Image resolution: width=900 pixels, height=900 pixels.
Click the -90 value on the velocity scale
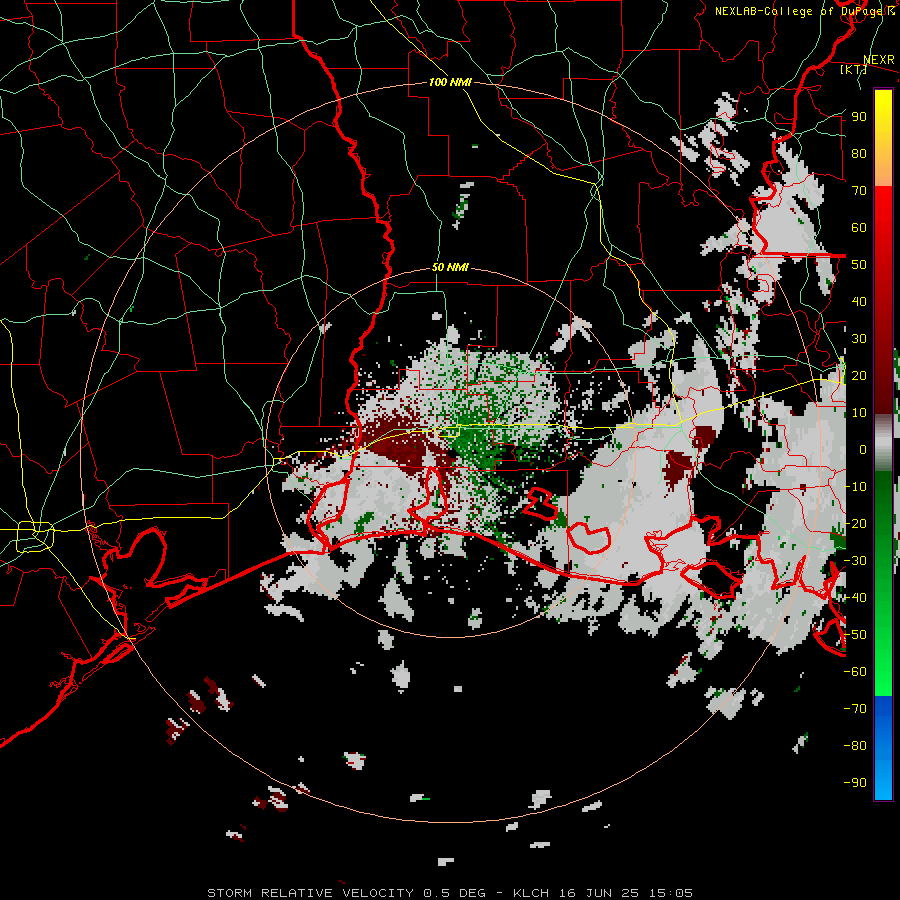point(855,783)
